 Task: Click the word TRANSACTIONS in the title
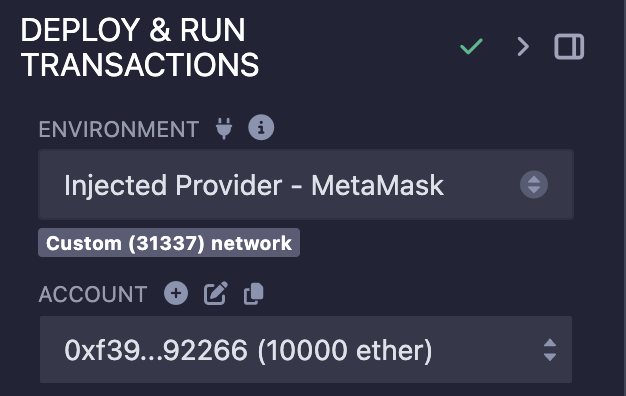[x=140, y=65]
